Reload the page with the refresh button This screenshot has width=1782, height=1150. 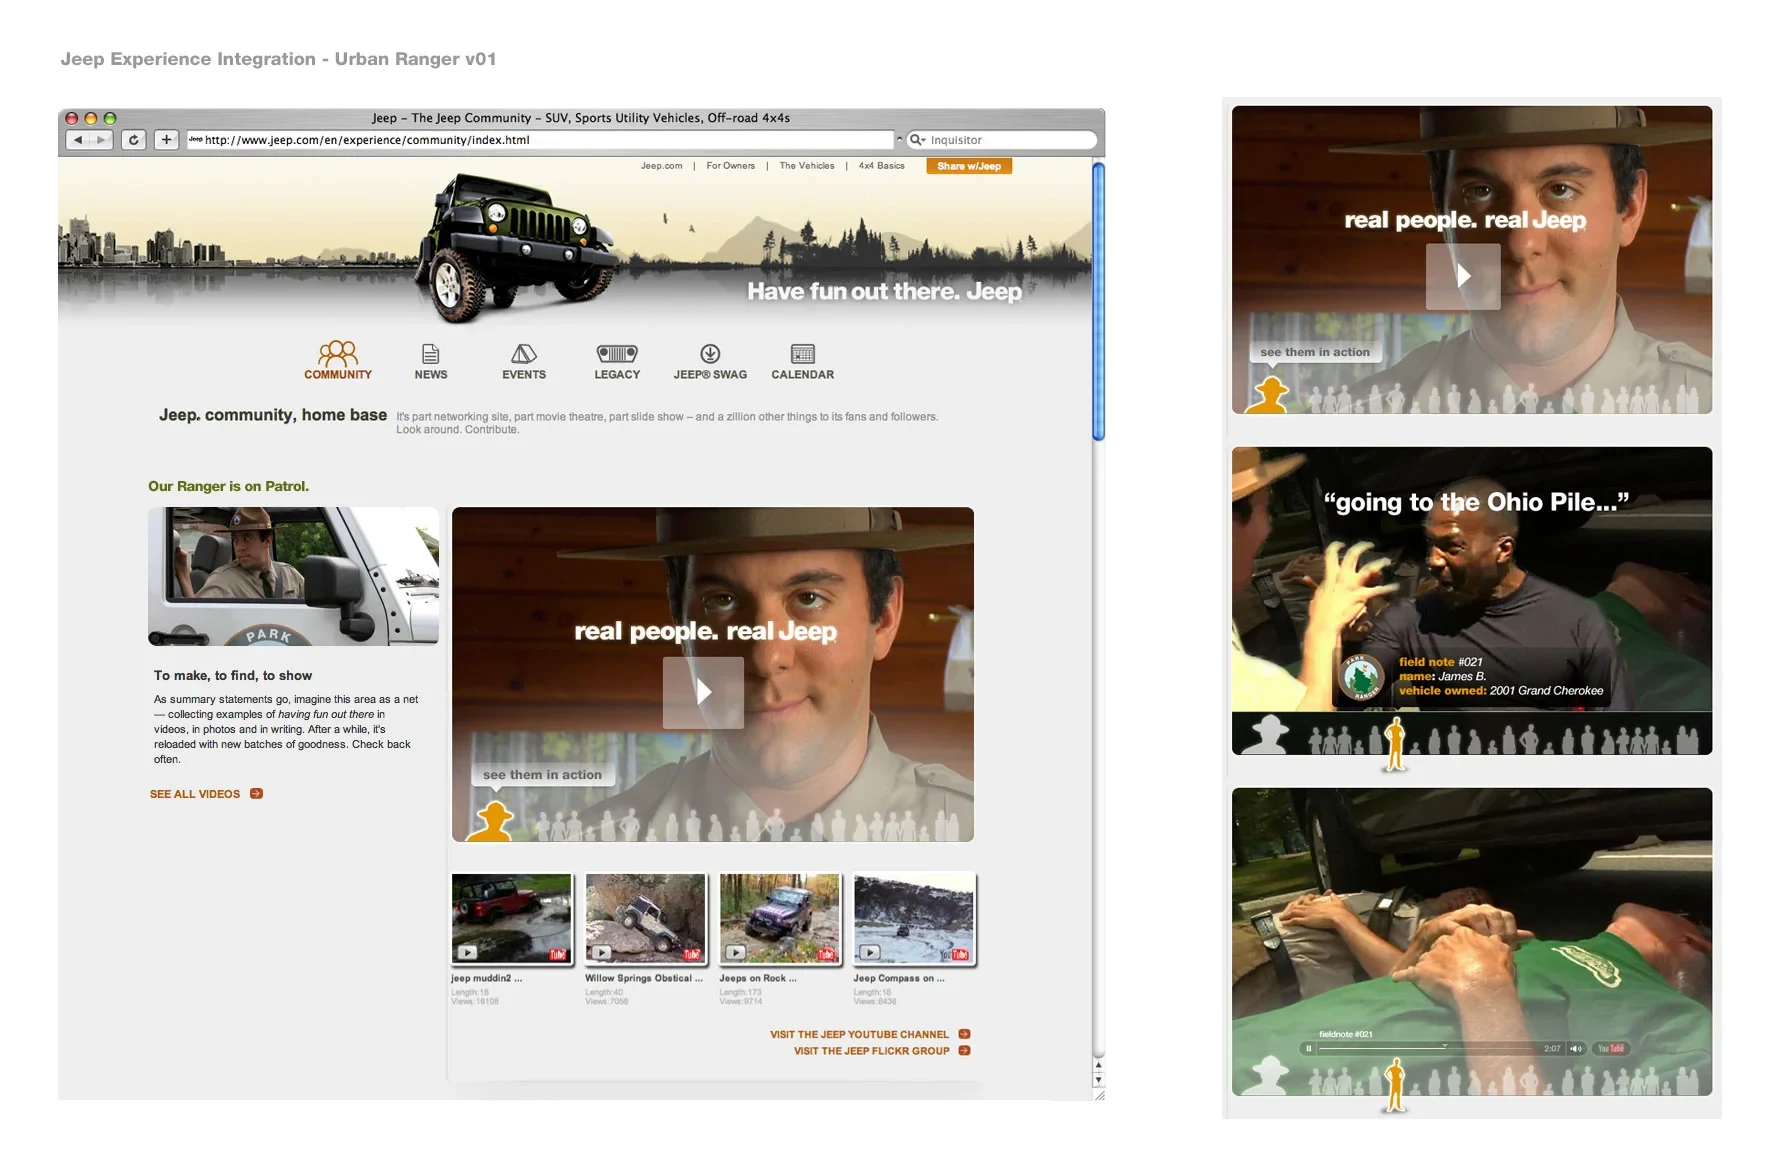point(134,140)
